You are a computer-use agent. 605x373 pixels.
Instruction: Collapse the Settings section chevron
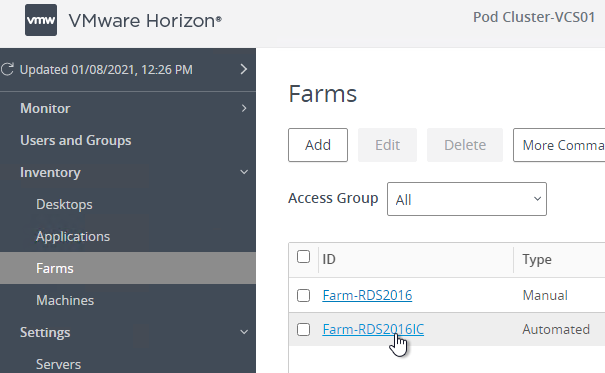coord(244,332)
